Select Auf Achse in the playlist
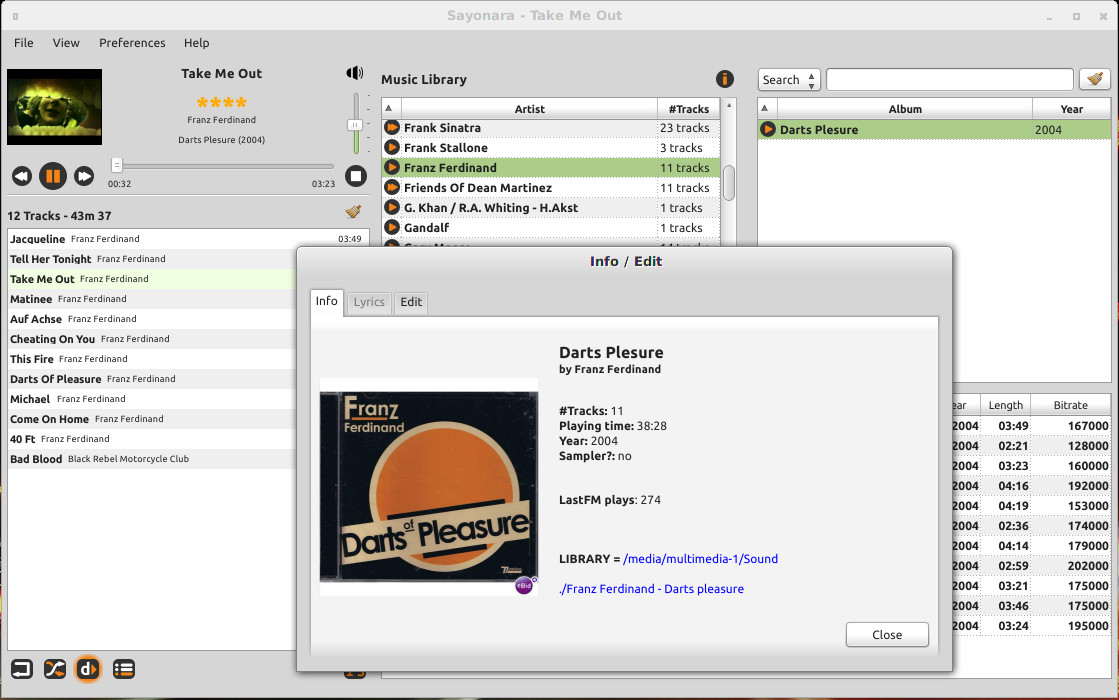This screenshot has height=700, width=1119. tap(153, 319)
